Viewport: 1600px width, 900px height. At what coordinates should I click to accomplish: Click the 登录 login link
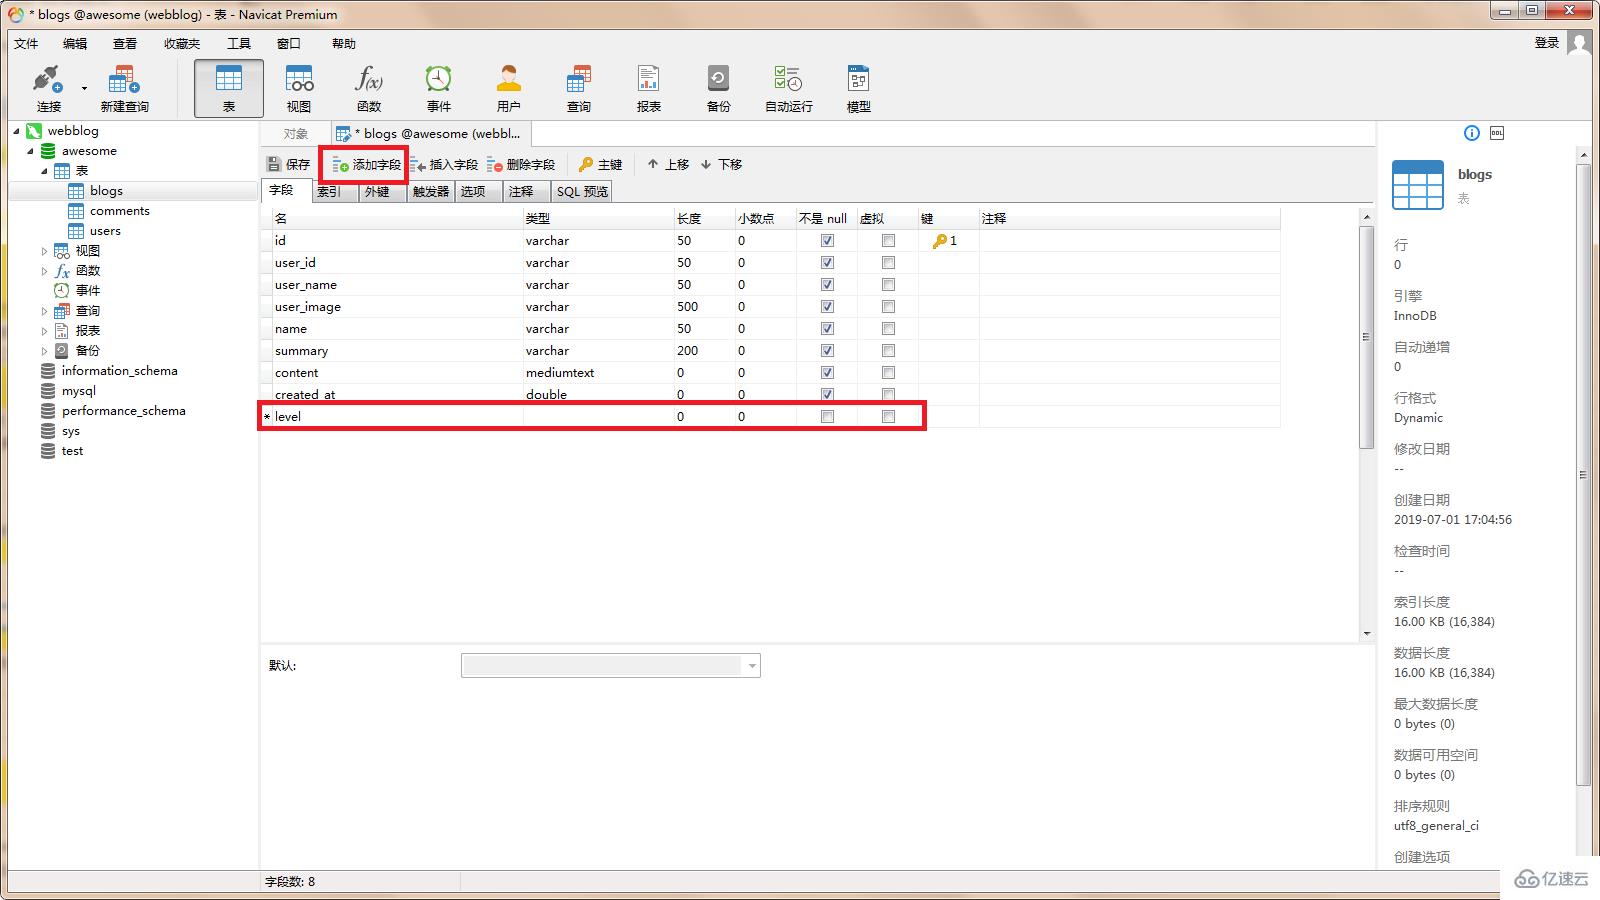point(1547,43)
